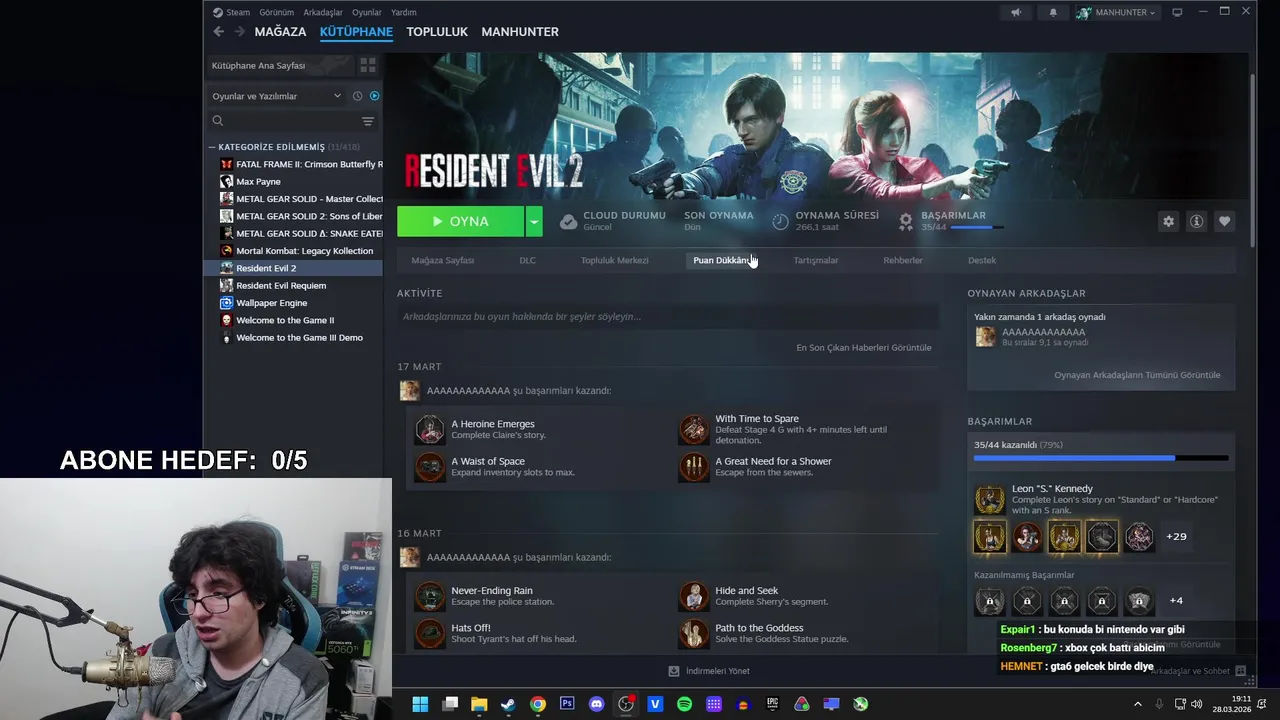Open Tartışmalar tab

pos(815,260)
